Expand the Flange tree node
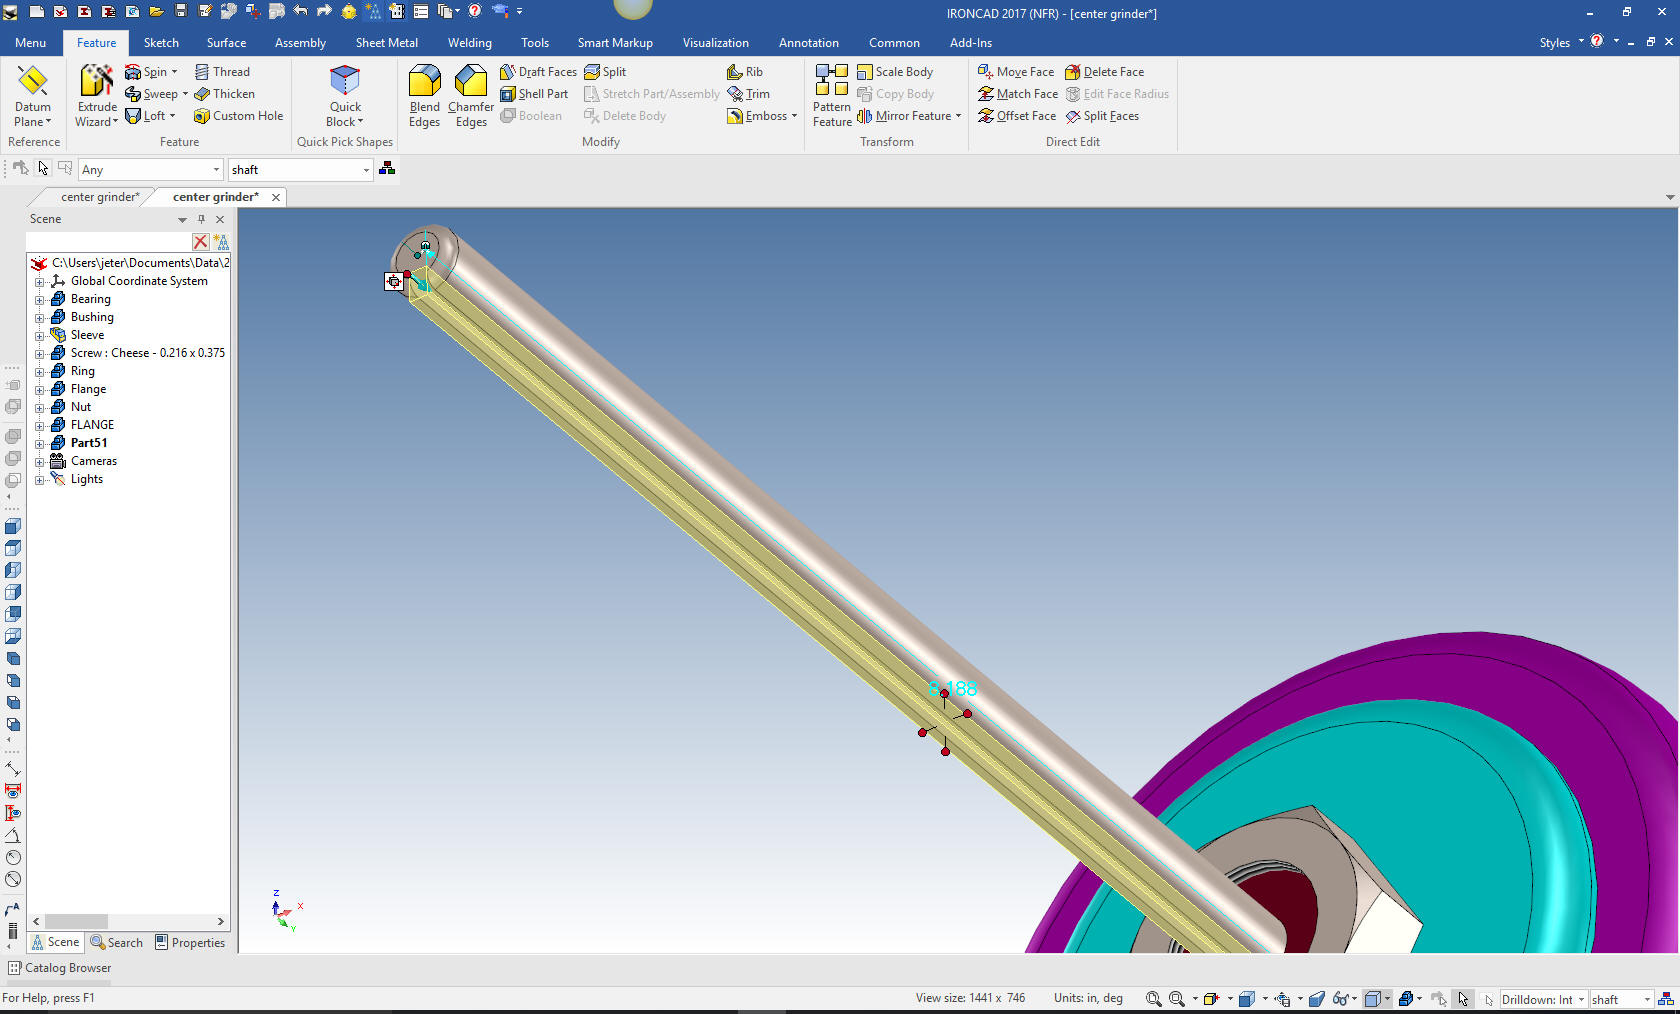The height and width of the screenshot is (1014, 1680). tap(40, 390)
